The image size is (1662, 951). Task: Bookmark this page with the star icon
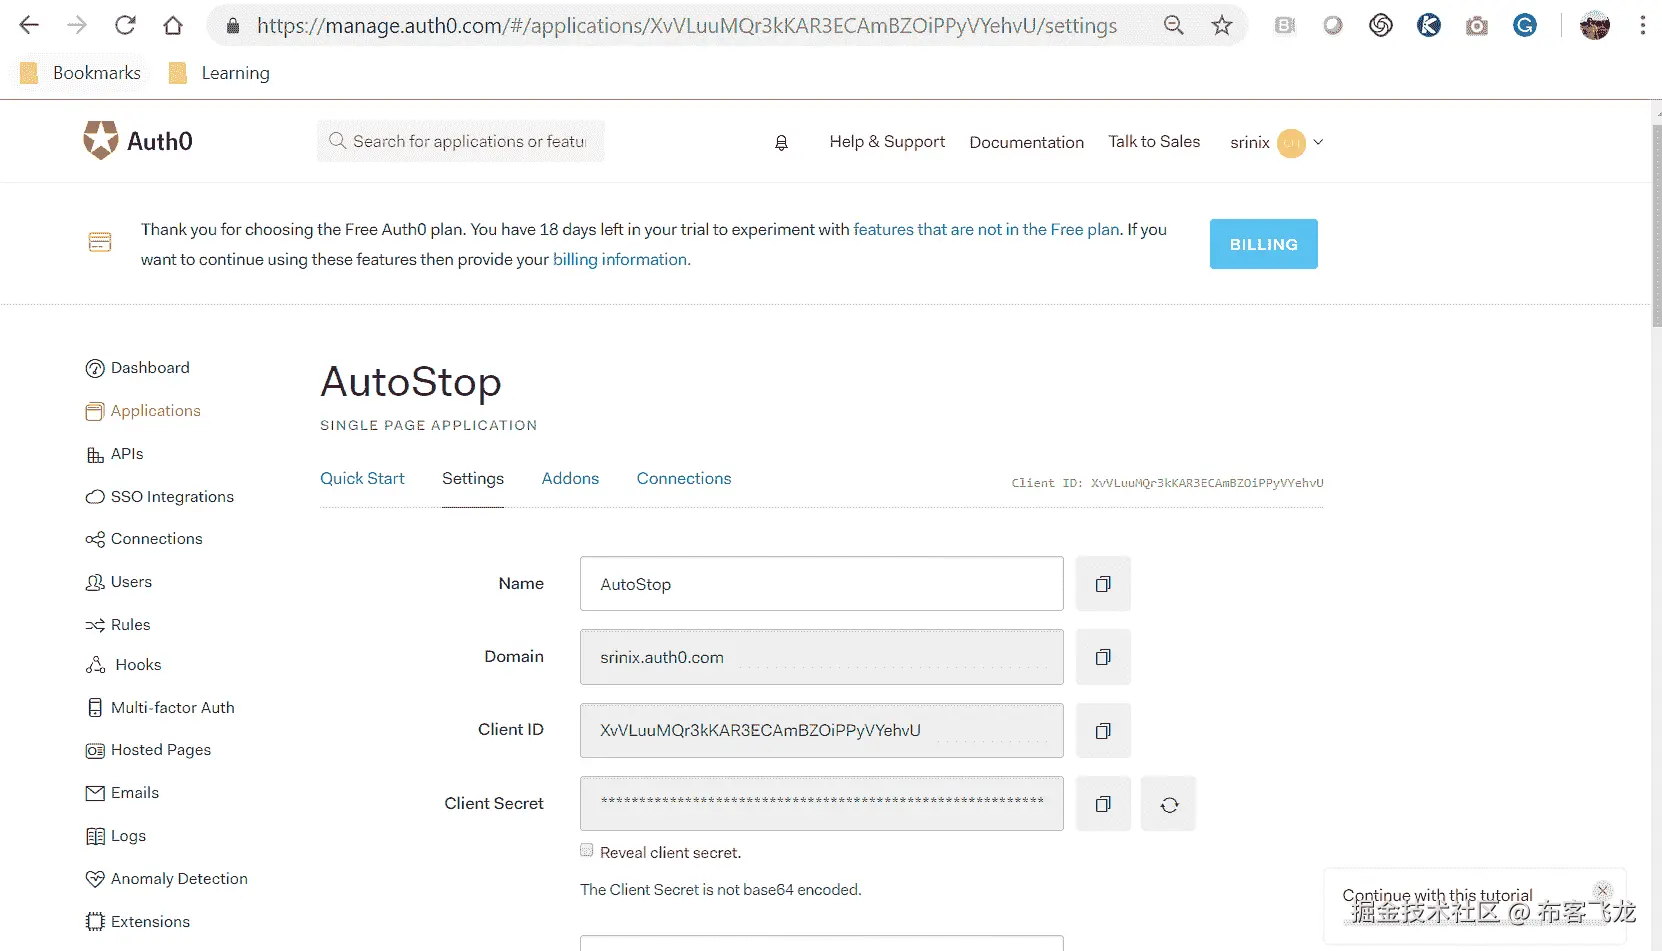(x=1222, y=25)
